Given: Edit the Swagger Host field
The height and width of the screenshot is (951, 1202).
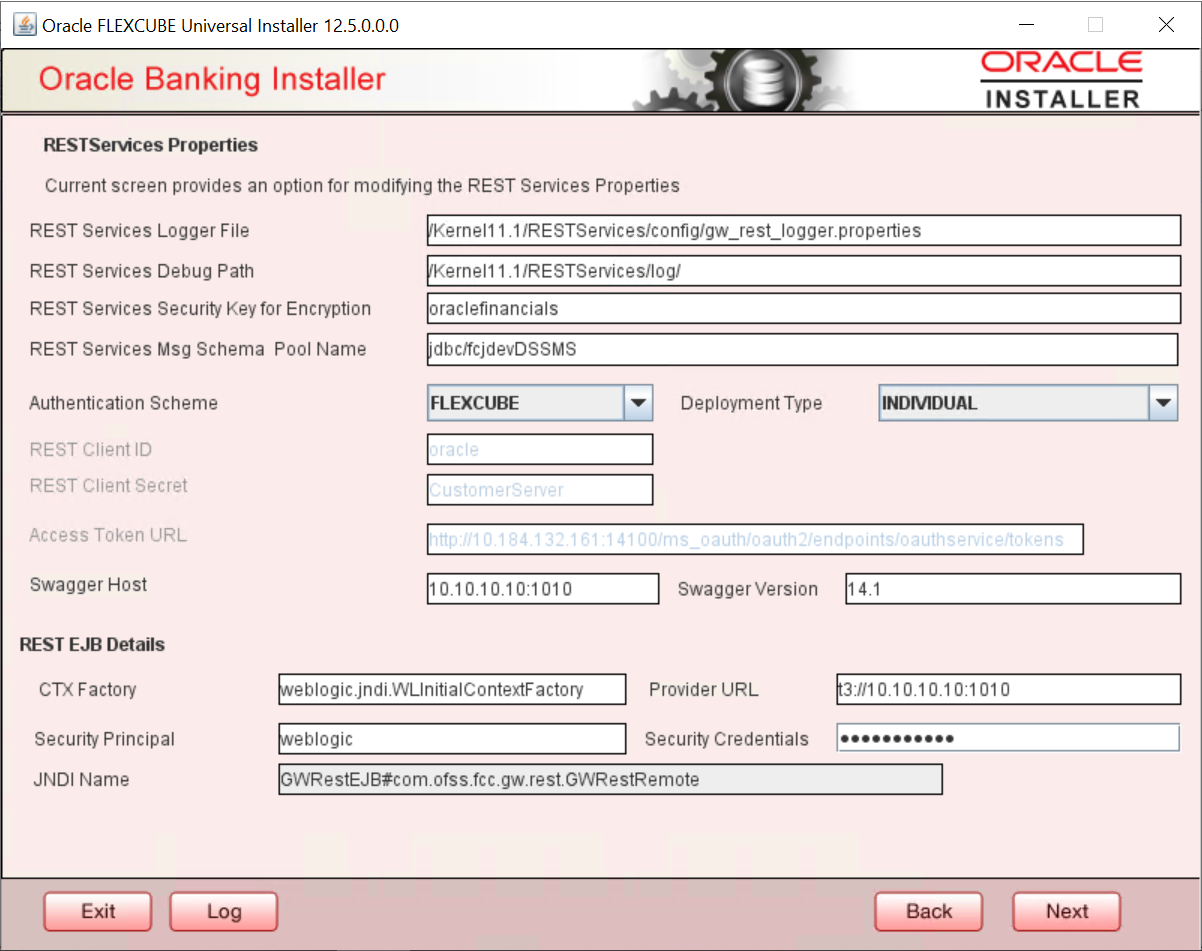Looking at the screenshot, I should tap(543, 589).
